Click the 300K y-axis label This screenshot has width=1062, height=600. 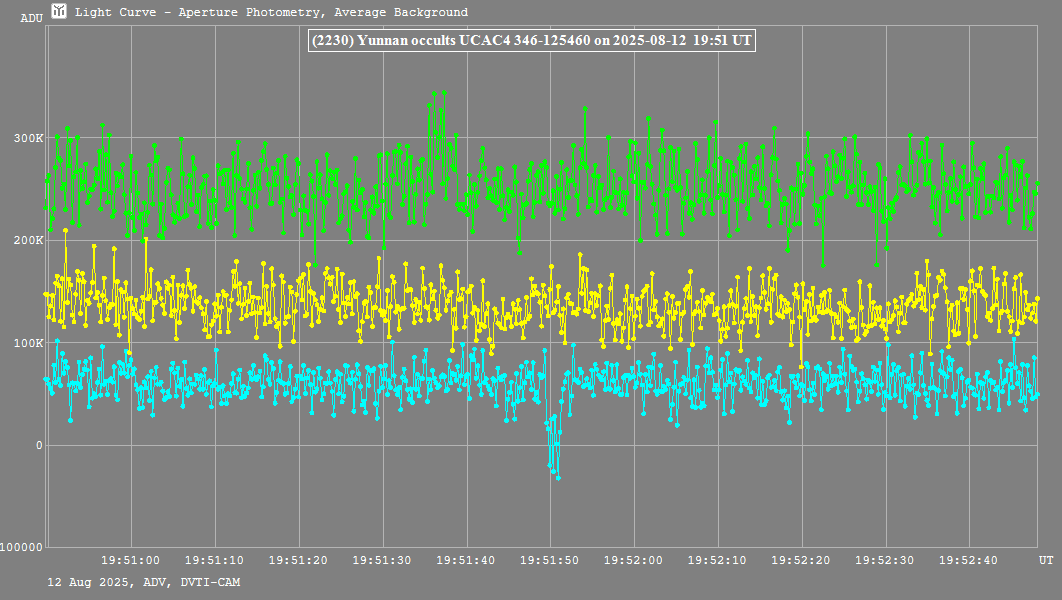pyautogui.click(x=25, y=138)
